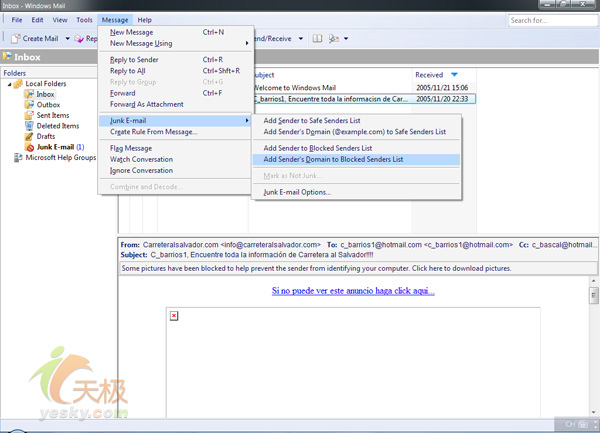The width and height of the screenshot is (600, 433).
Task: Select the Junk E-mail folder icon
Action: (x=29, y=147)
